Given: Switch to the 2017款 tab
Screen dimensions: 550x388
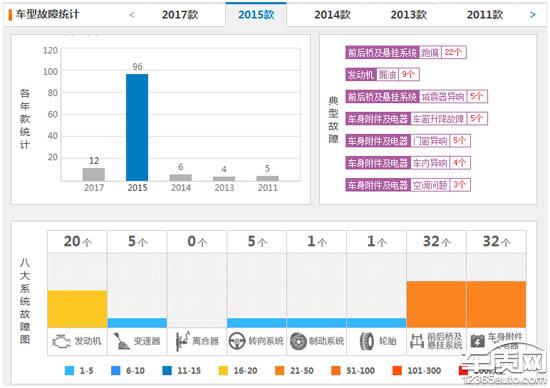Looking at the screenshot, I should [x=180, y=15].
